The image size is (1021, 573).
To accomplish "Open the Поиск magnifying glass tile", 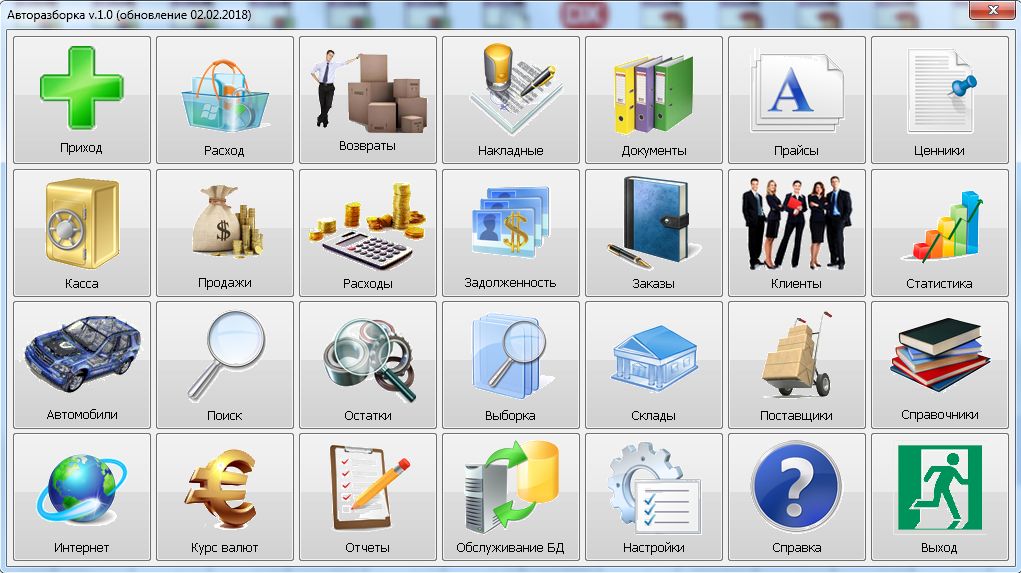I will [225, 365].
